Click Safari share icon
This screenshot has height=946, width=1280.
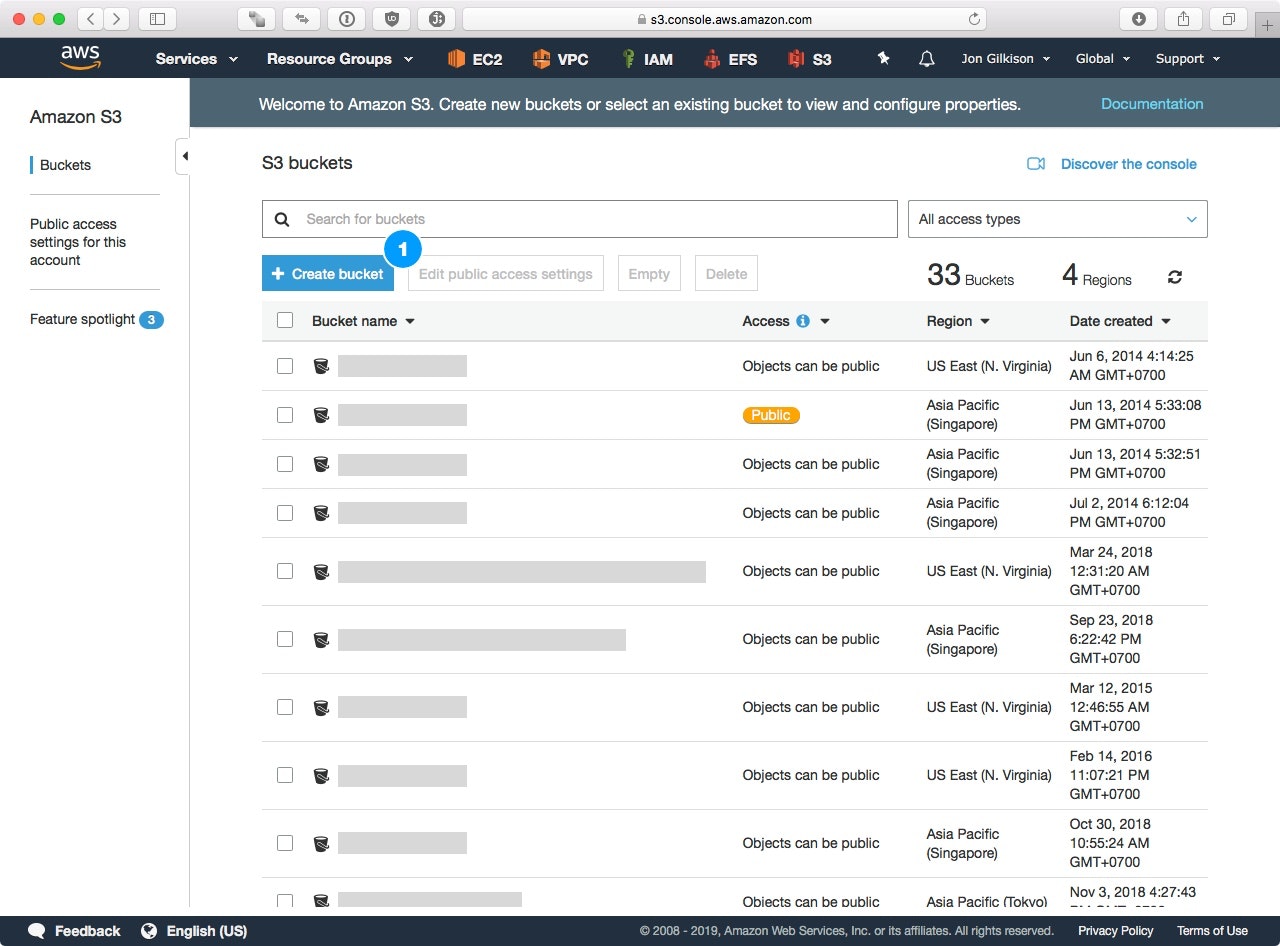(1183, 19)
